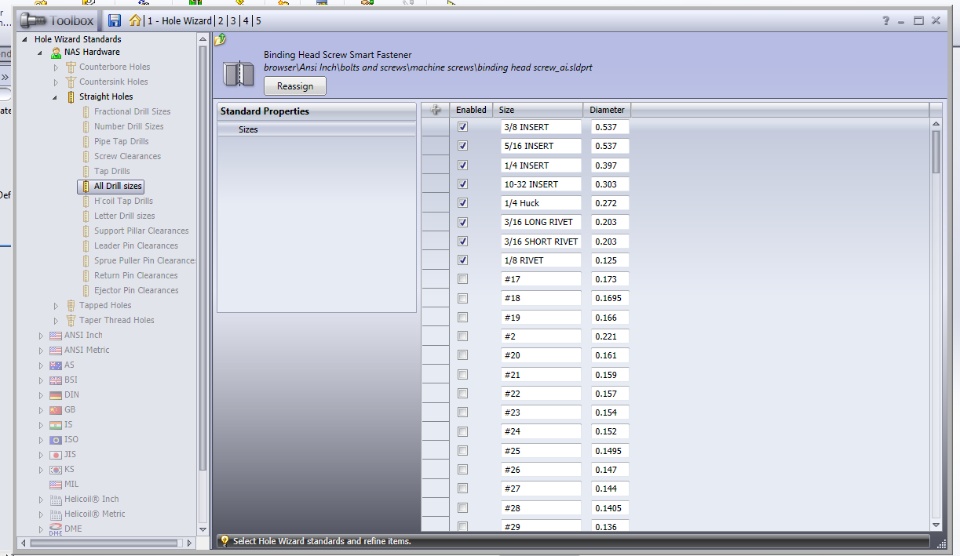Edit the 3/16 SHORT RIVET size field
960x556 pixels.
coord(541,241)
